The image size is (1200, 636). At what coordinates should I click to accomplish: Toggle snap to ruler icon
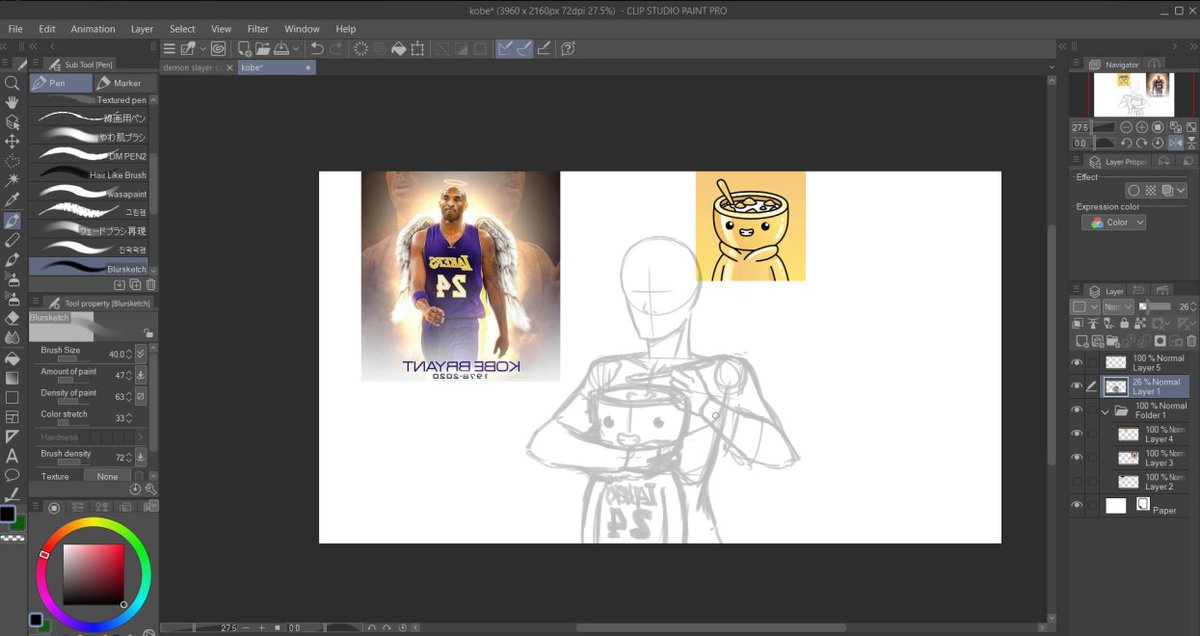pos(505,48)
